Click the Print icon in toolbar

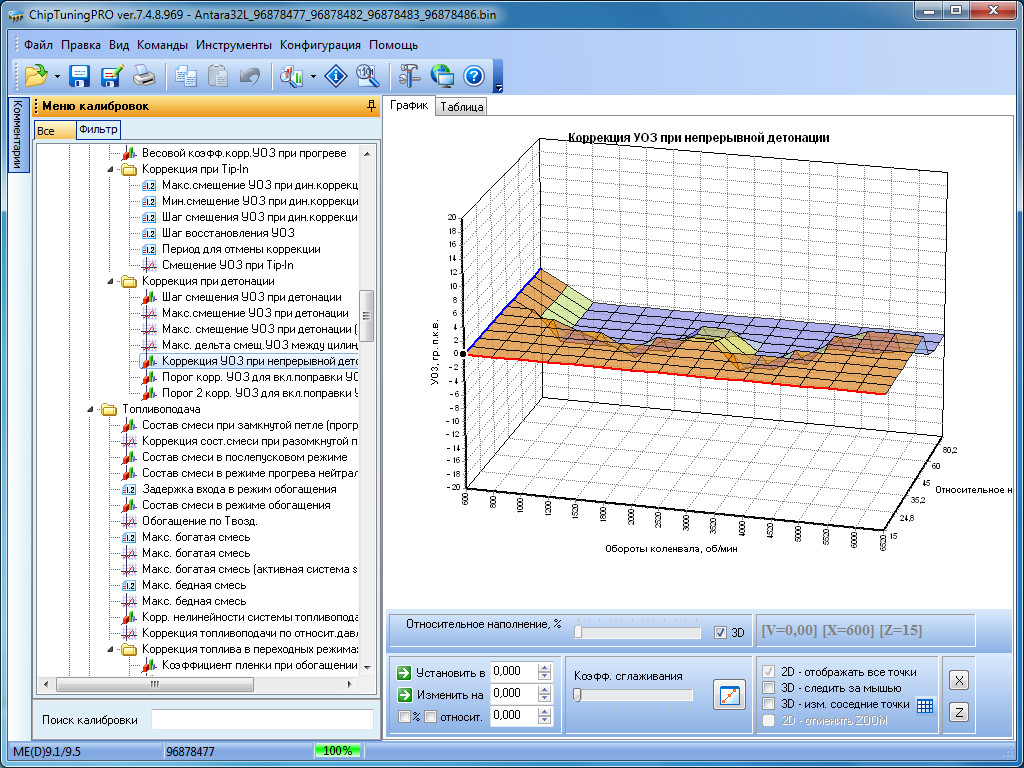[x=144, y=76]
